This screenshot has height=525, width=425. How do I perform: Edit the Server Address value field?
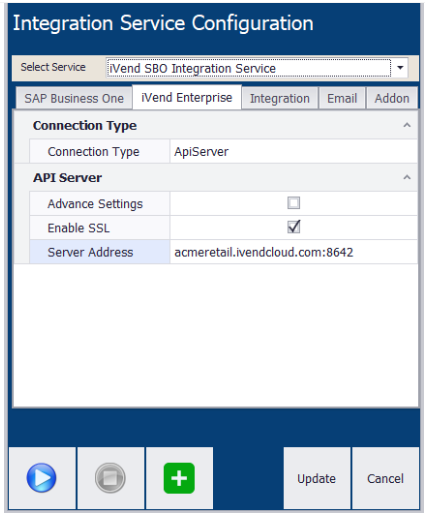pos(294,252)
